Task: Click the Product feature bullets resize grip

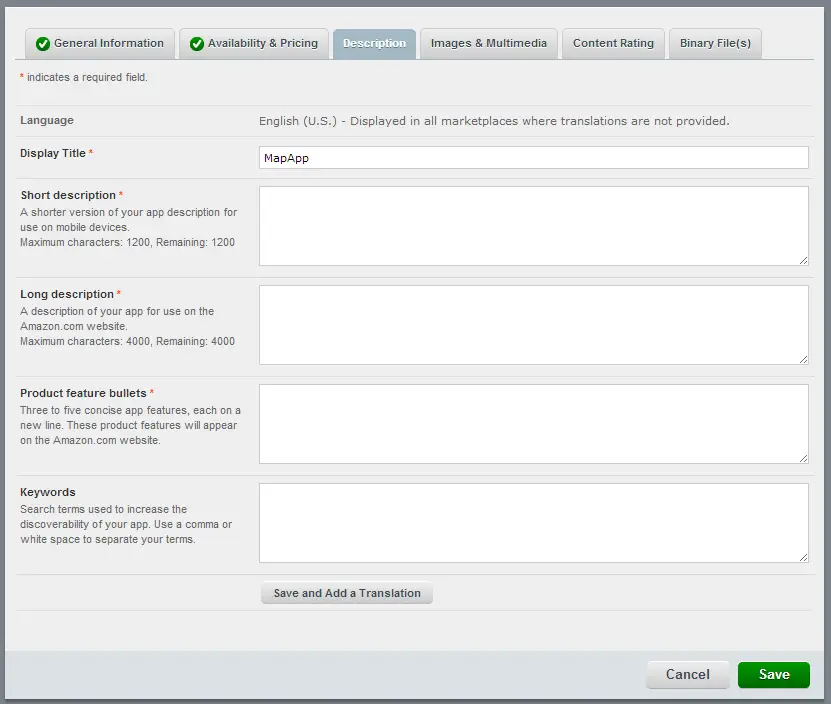Action: (803, 458)
